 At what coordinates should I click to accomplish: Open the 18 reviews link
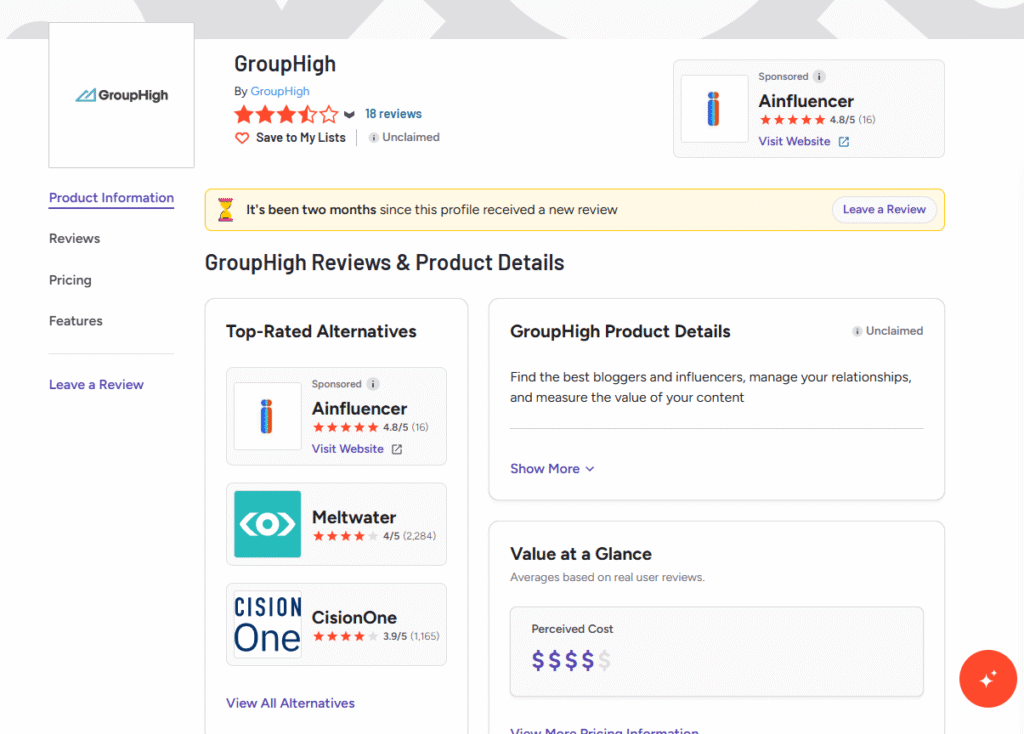[x=393, y=114]
